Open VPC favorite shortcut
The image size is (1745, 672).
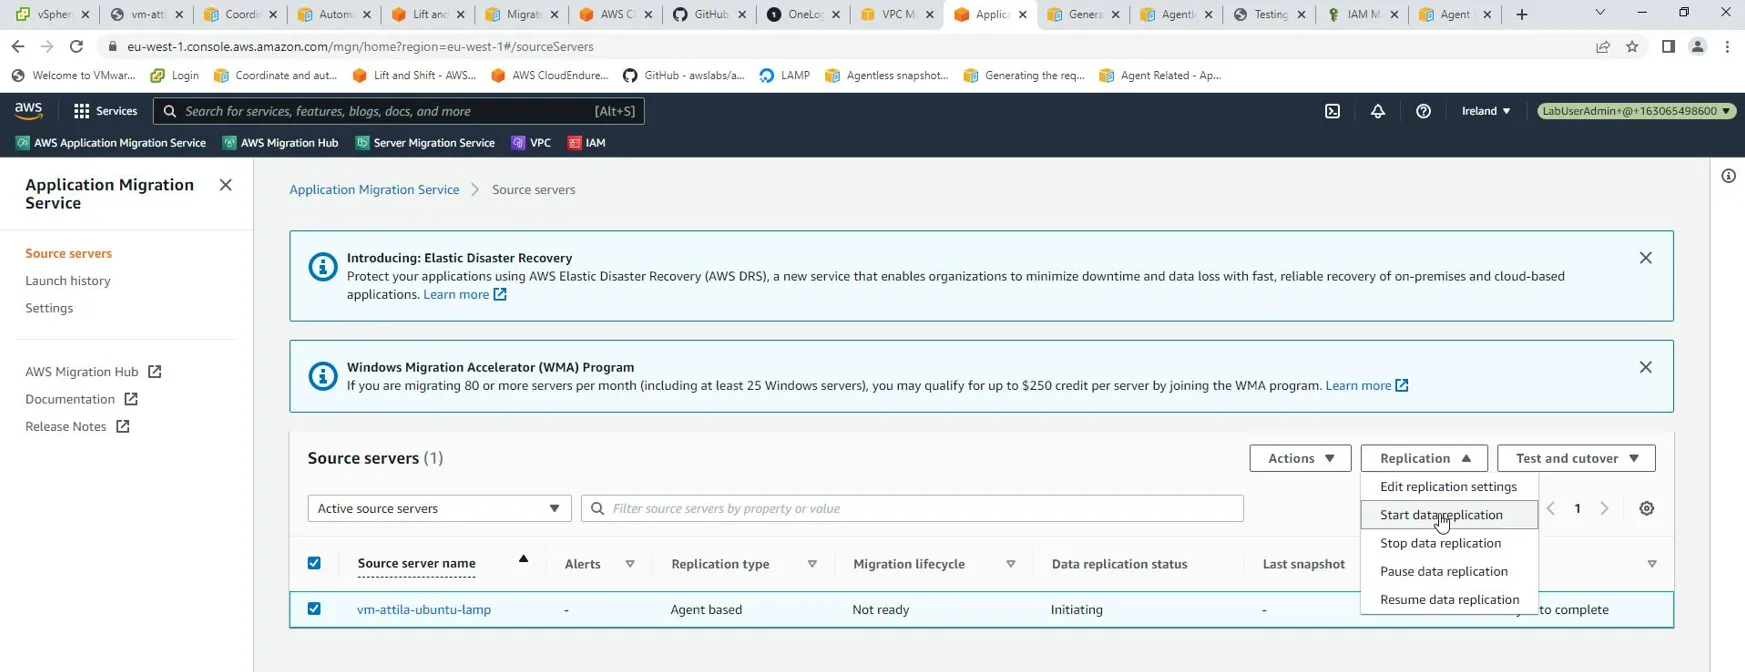point(531,143)
